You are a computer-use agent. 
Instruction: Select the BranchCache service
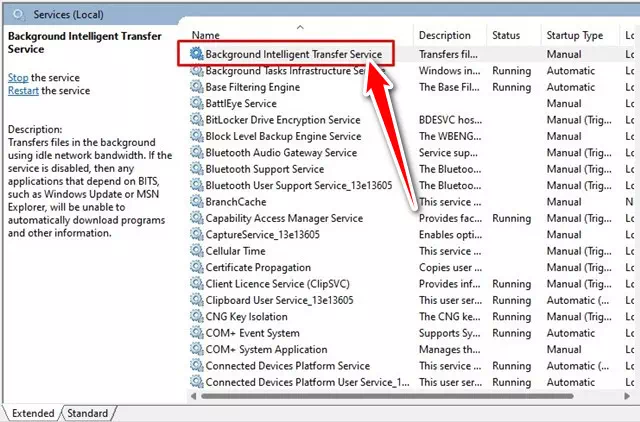coord(236,202)
